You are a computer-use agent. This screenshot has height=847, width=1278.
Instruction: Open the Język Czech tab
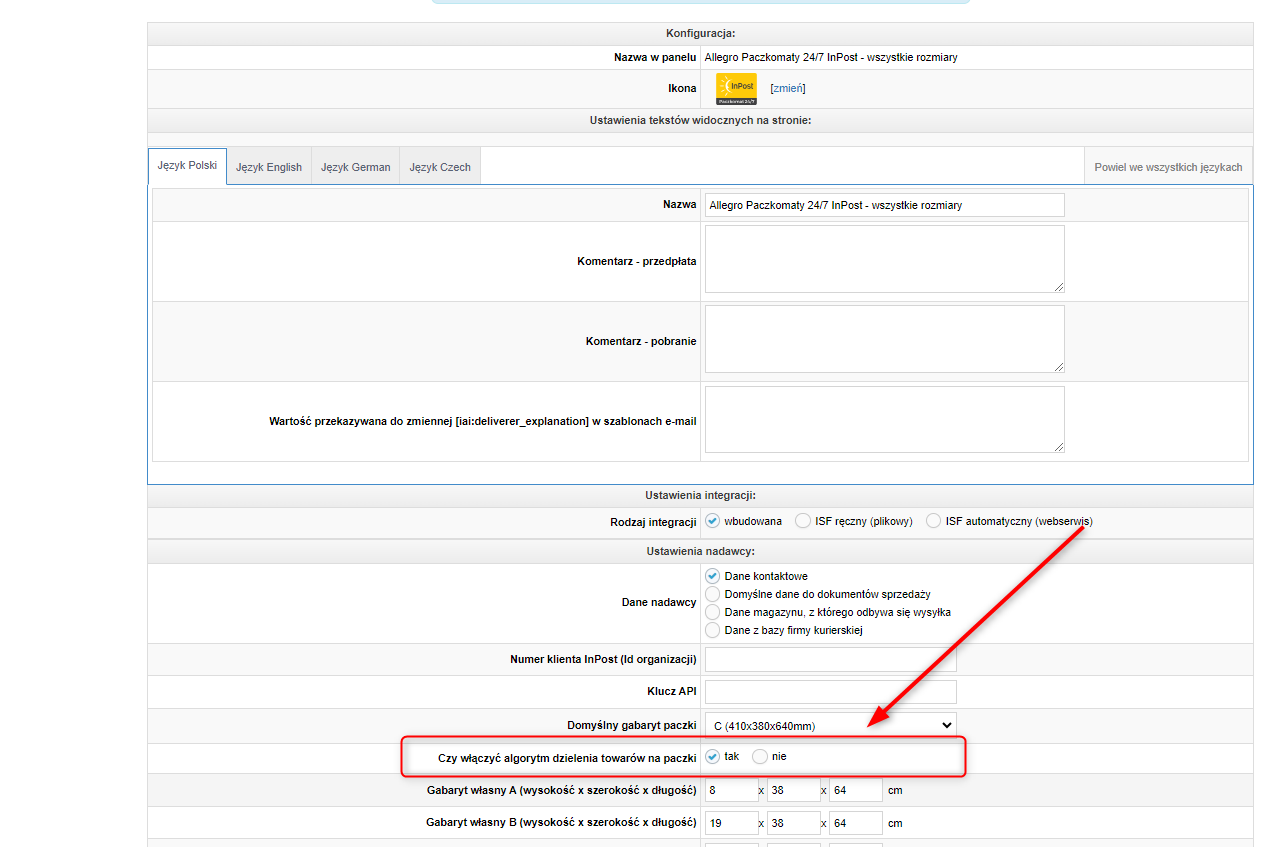(x=440, y=167)
